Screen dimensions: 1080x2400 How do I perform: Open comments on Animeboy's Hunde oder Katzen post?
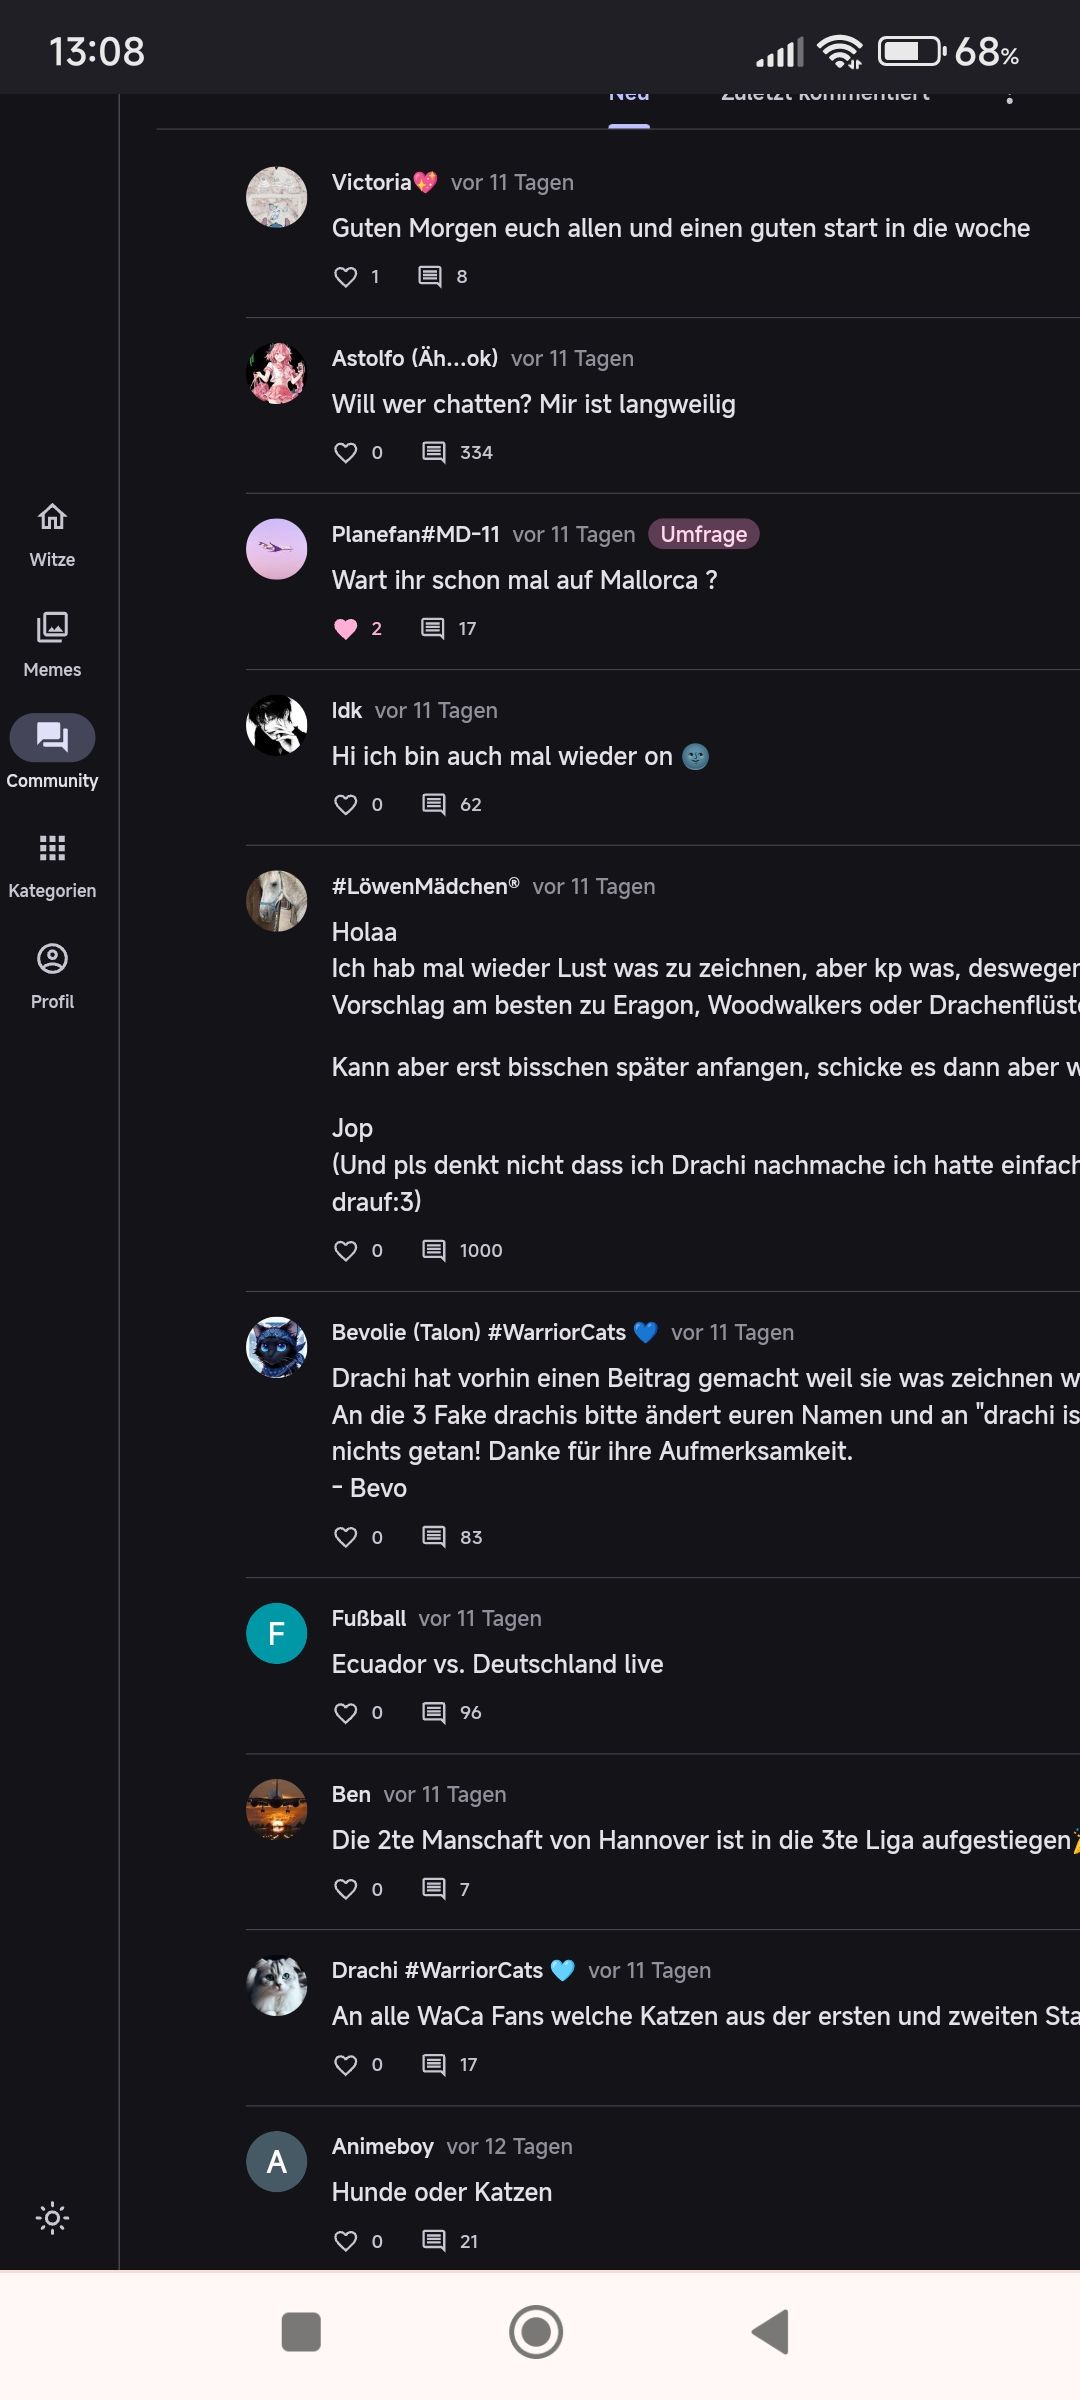tap(433, 2240)
